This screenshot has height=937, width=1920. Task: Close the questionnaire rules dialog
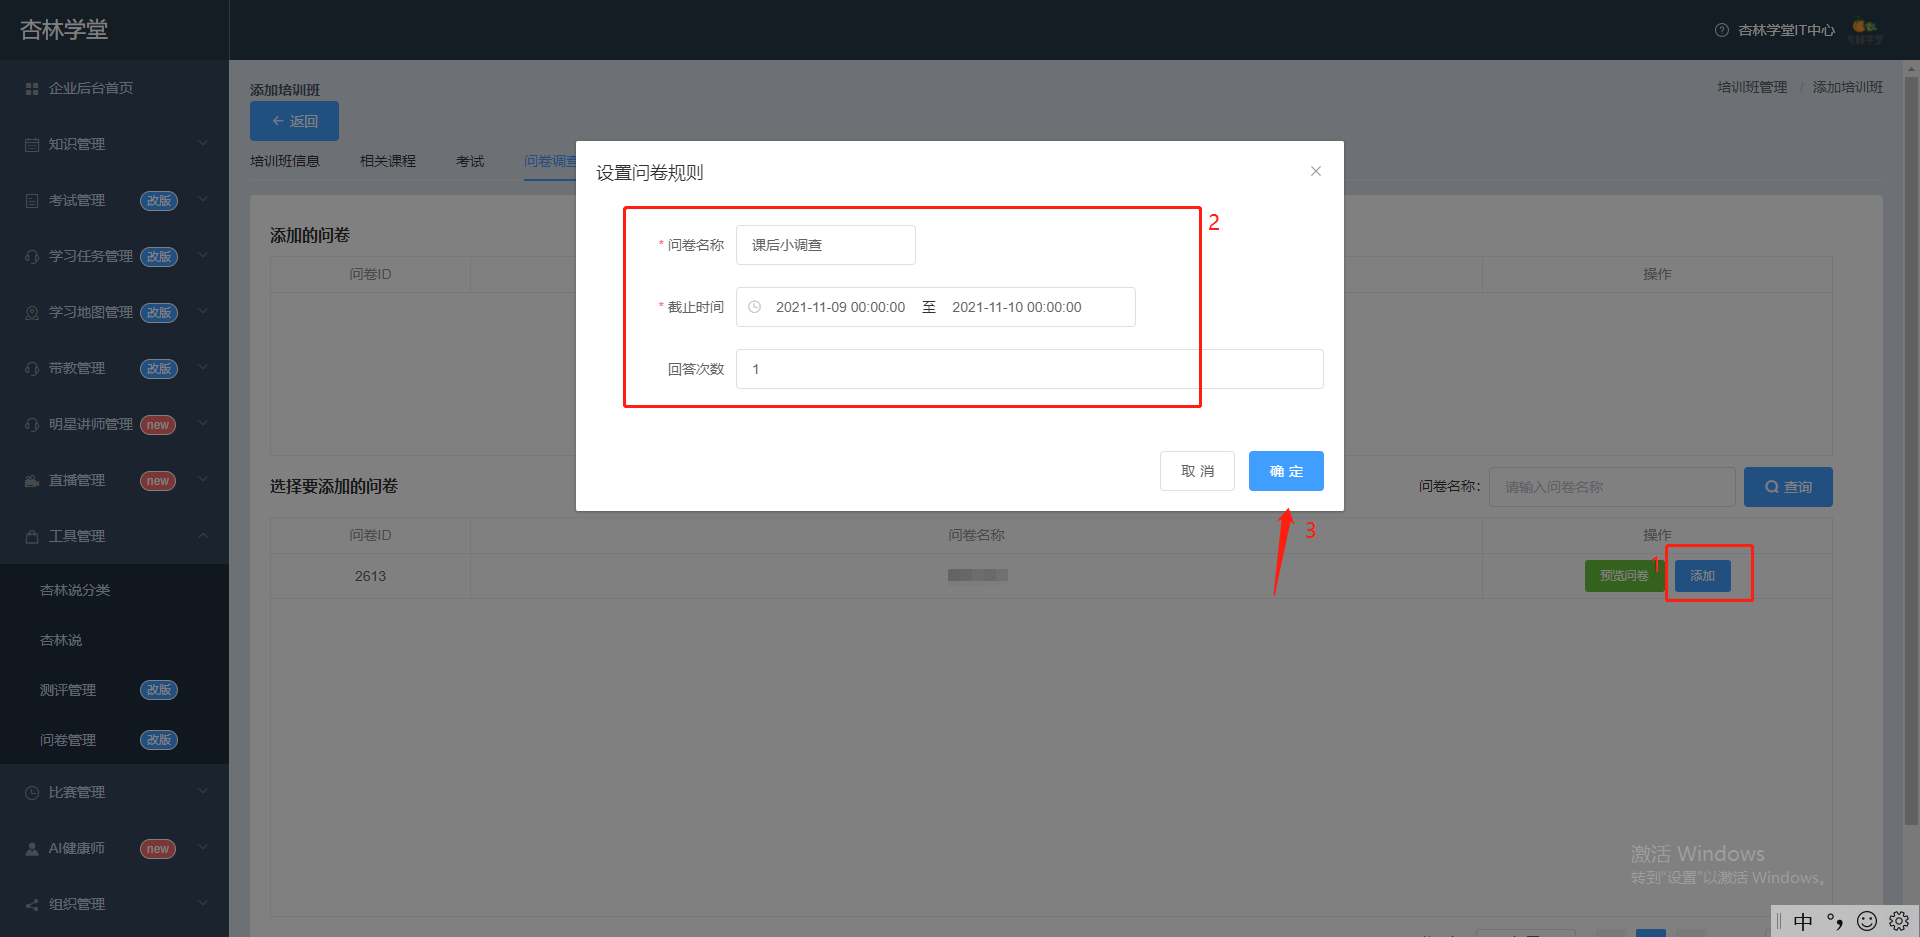coord(1316,171)
